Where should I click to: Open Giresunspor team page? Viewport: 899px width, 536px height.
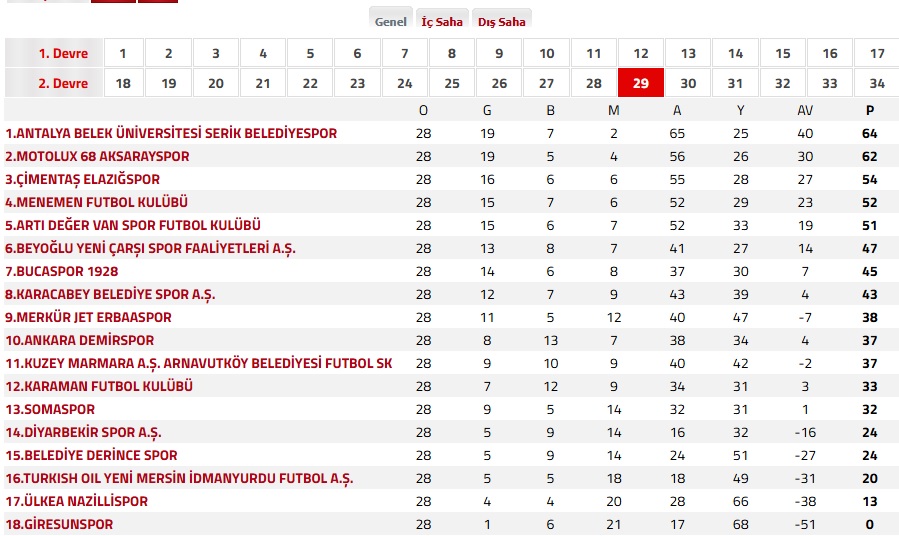pos(59,524)
